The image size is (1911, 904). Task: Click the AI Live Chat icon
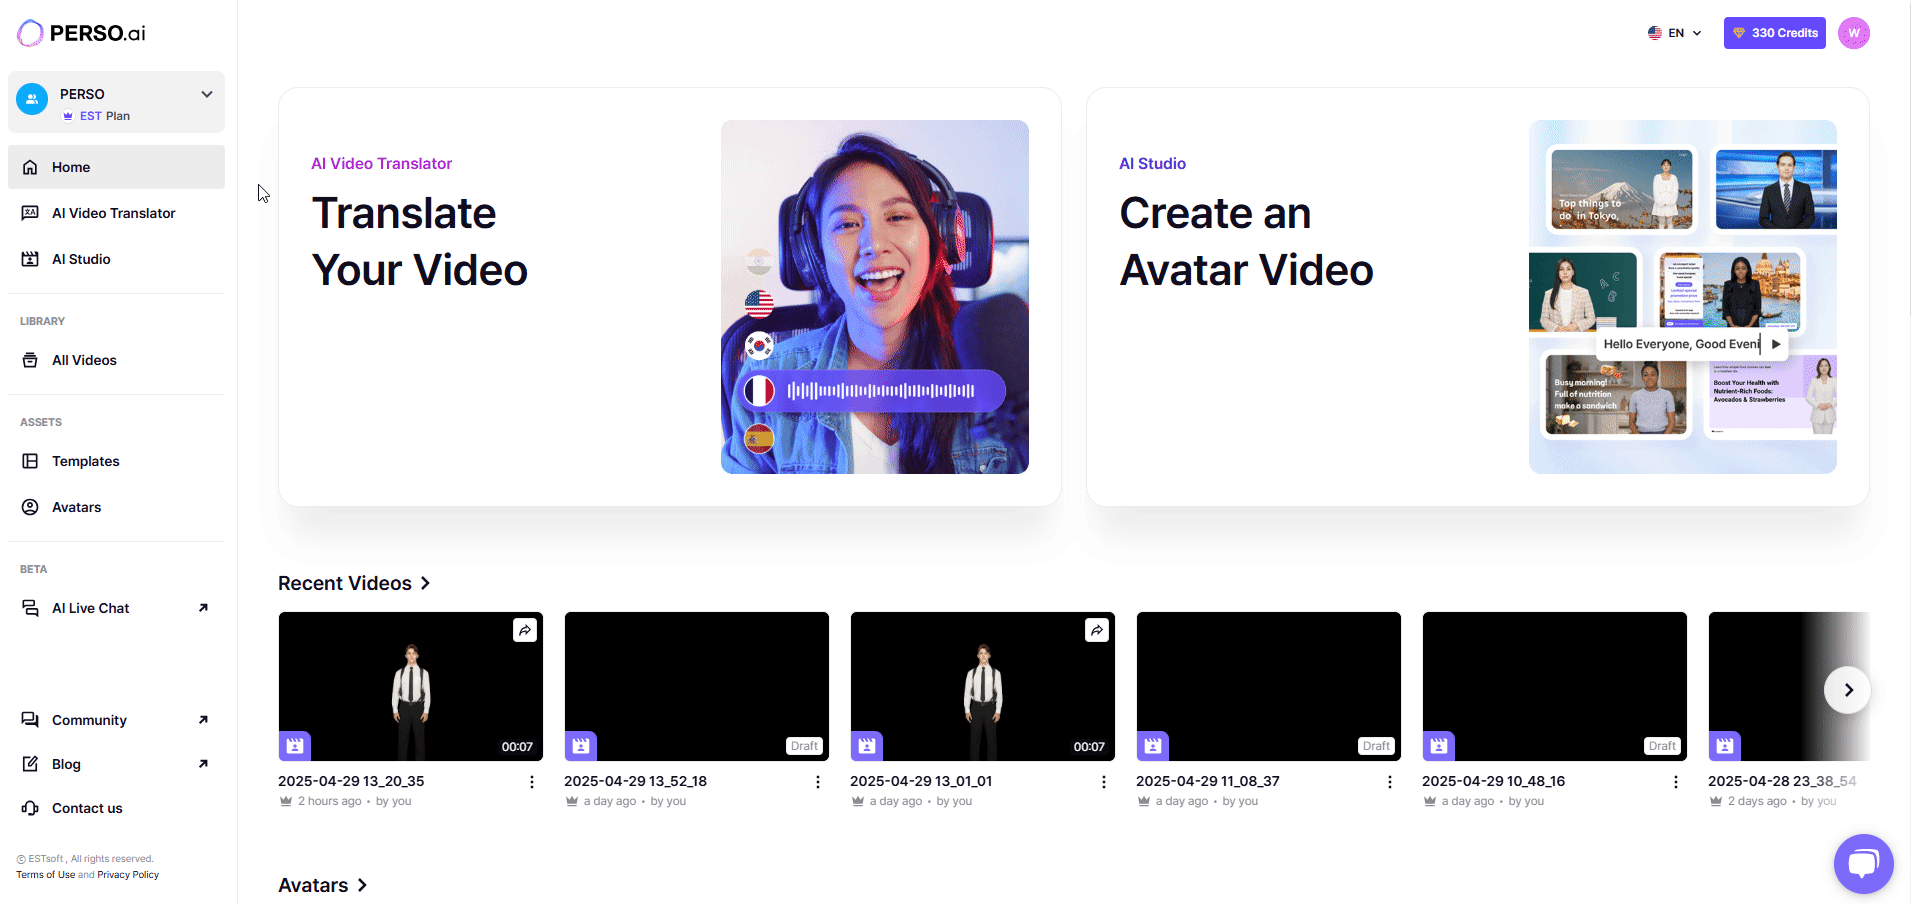[30, 608]
